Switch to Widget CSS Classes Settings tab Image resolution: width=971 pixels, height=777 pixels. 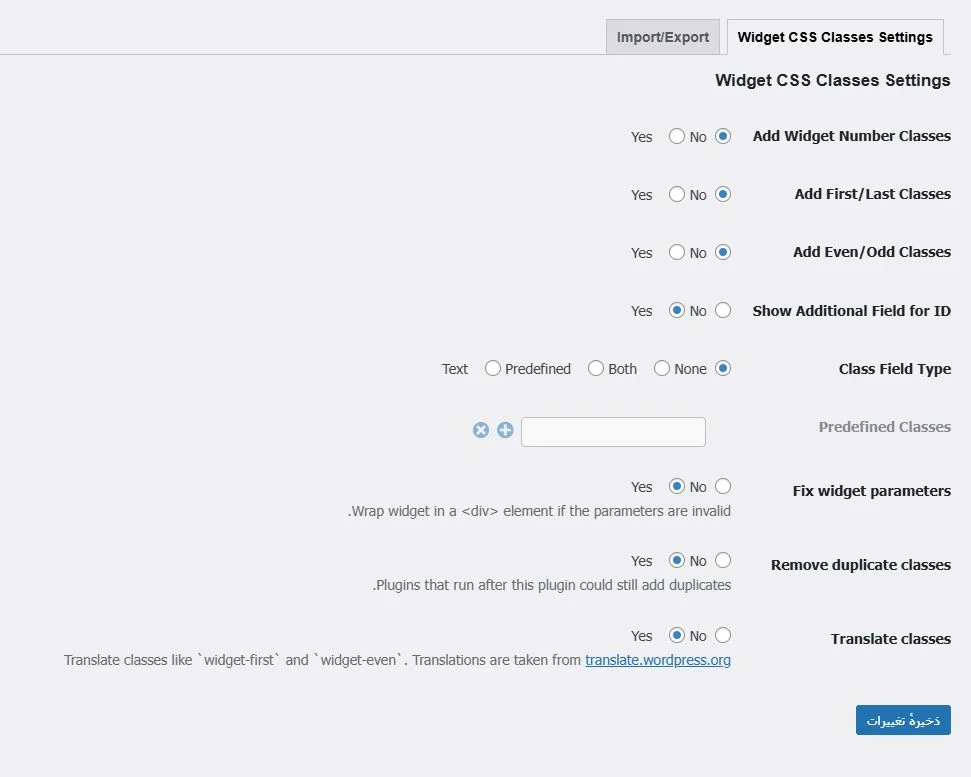click(x=835, y=36)
